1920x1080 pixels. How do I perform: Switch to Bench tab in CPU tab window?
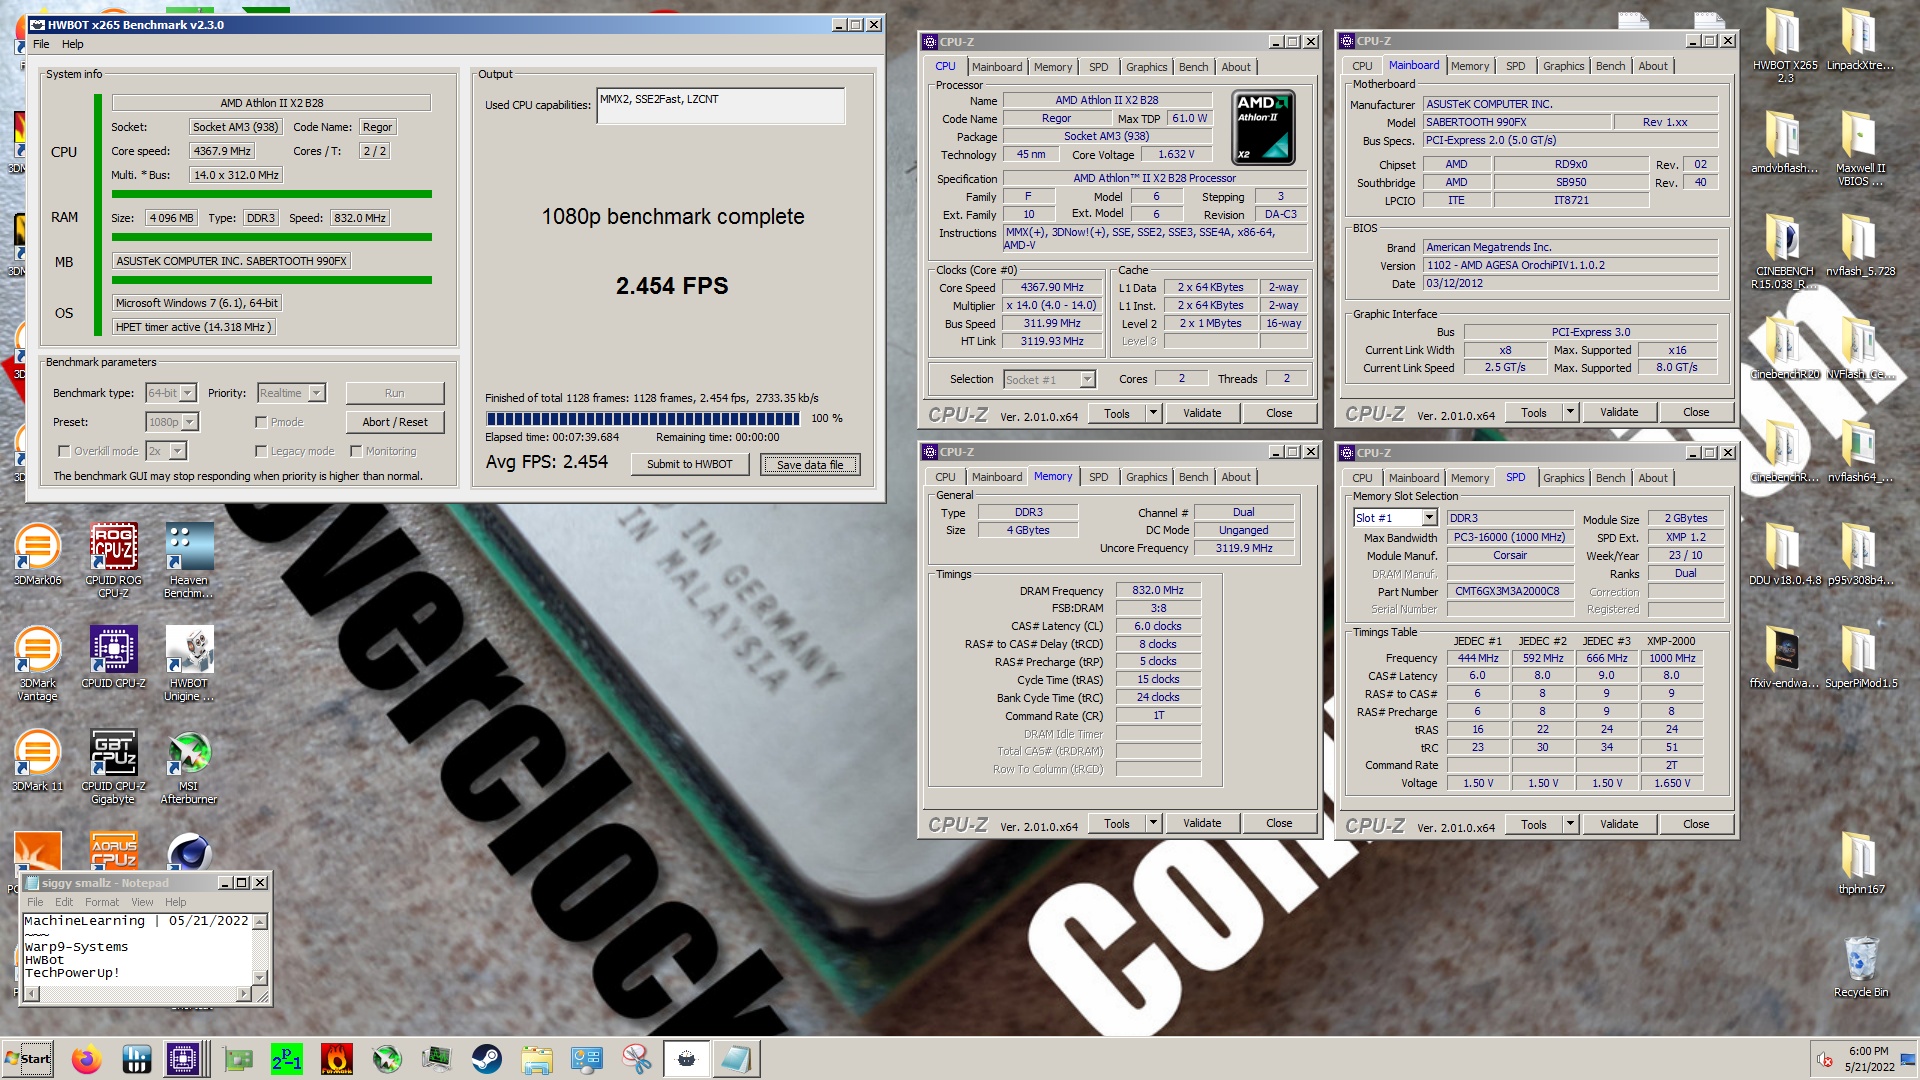click(1193, 67)
